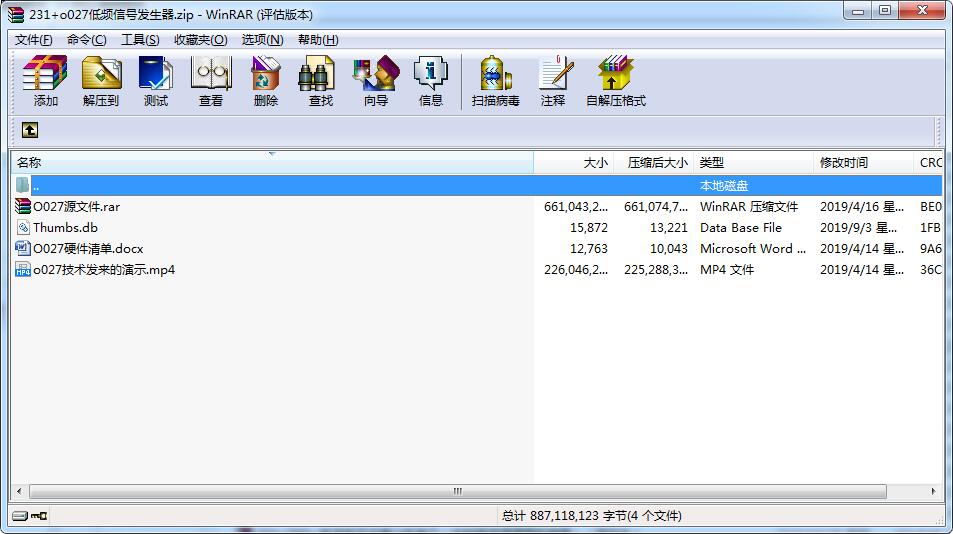This screenshot has width=953, height=534.
Task: Click the 661,043,2... size cell
Action: point(576,207)
